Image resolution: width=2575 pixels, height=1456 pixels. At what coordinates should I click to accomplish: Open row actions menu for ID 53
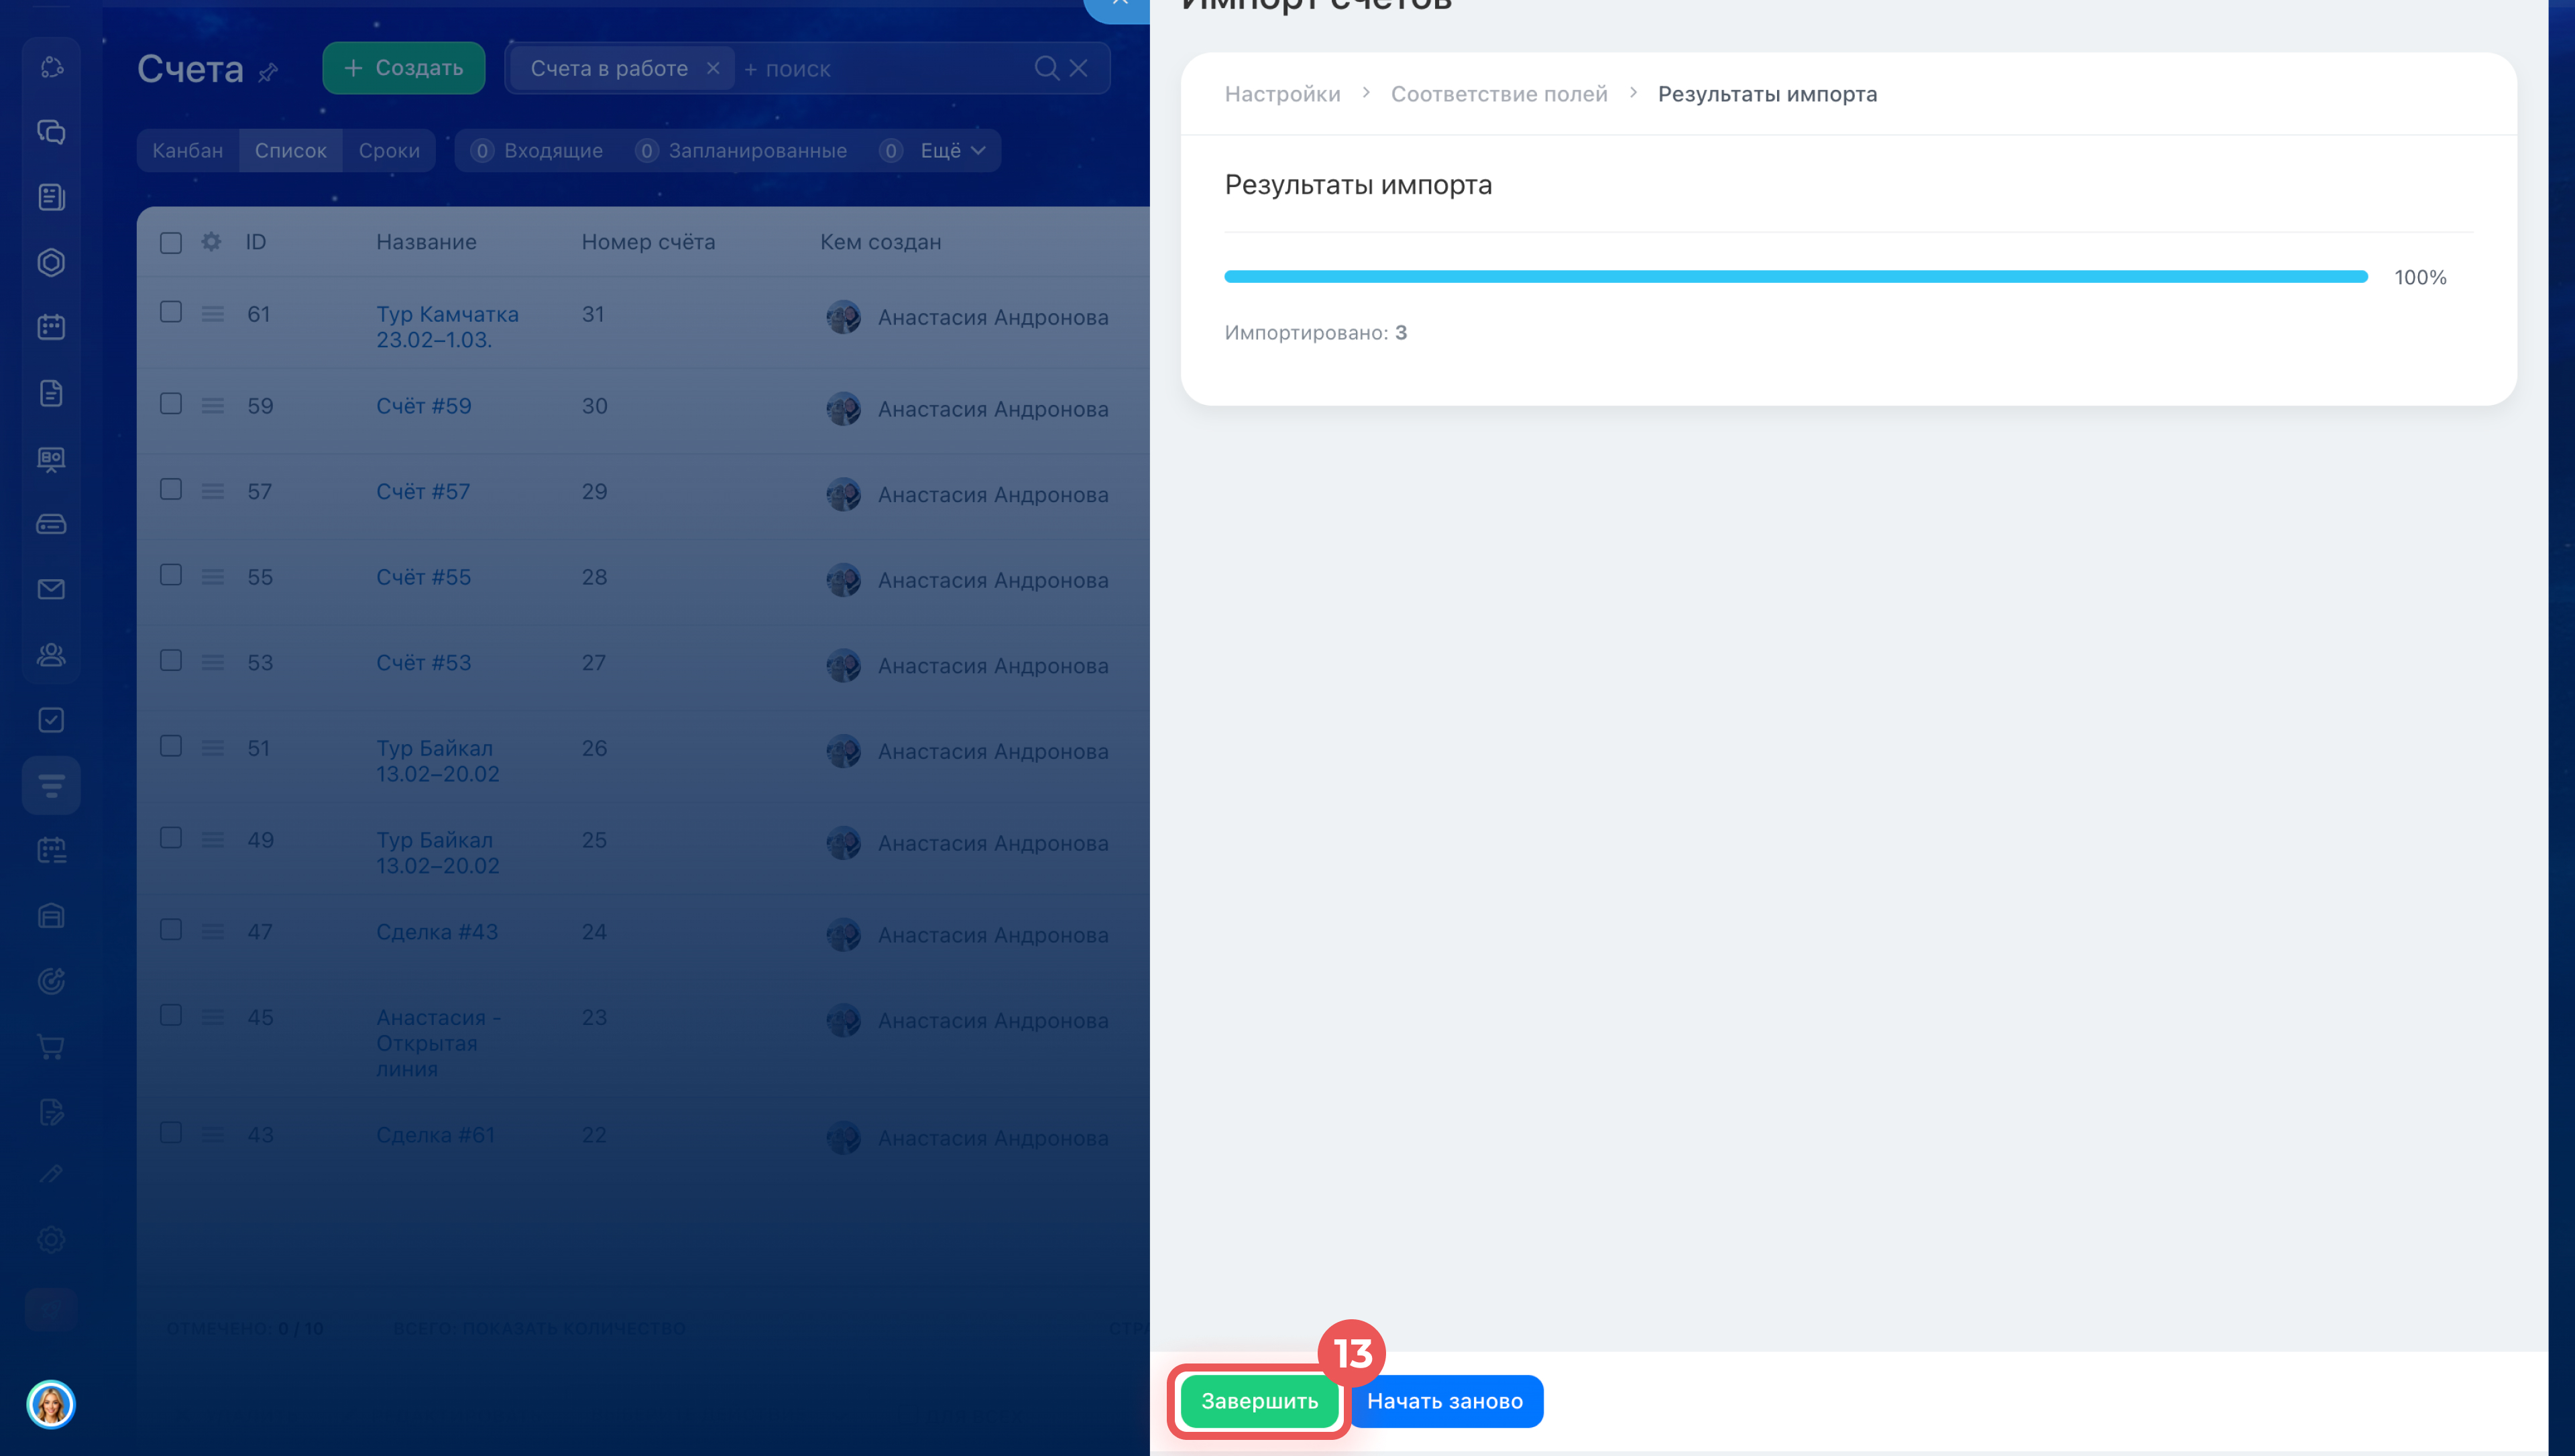pos(213,662)
